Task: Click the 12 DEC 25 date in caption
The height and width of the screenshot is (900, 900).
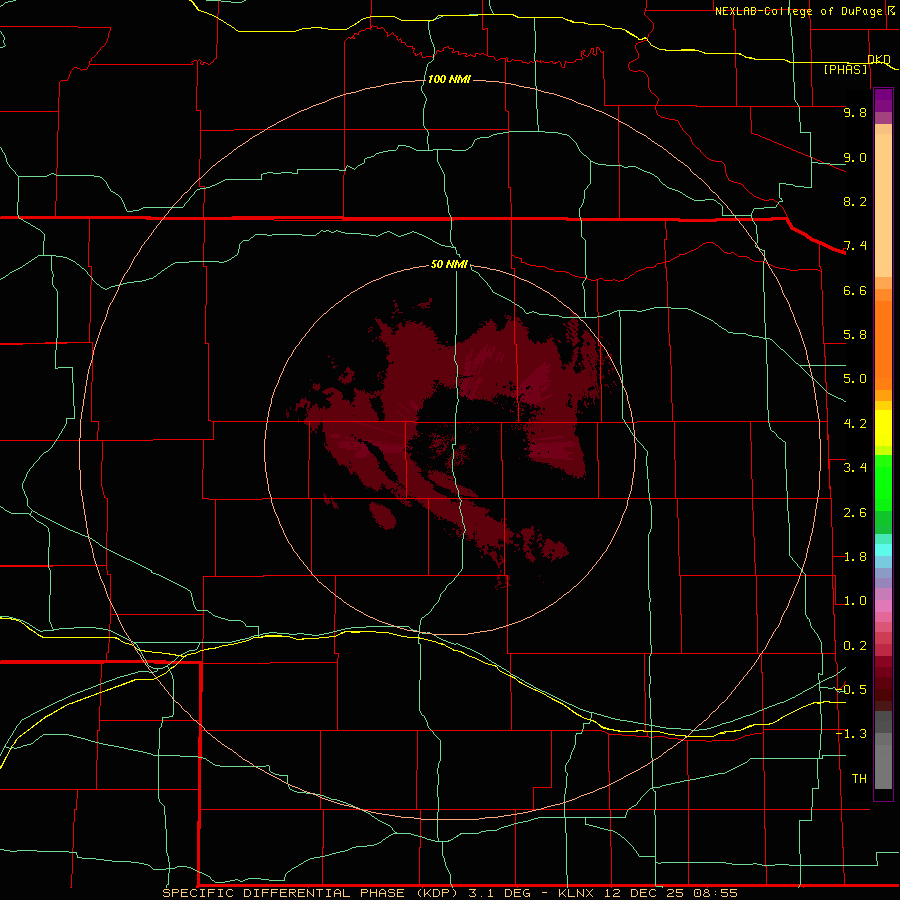Action: 643,893
